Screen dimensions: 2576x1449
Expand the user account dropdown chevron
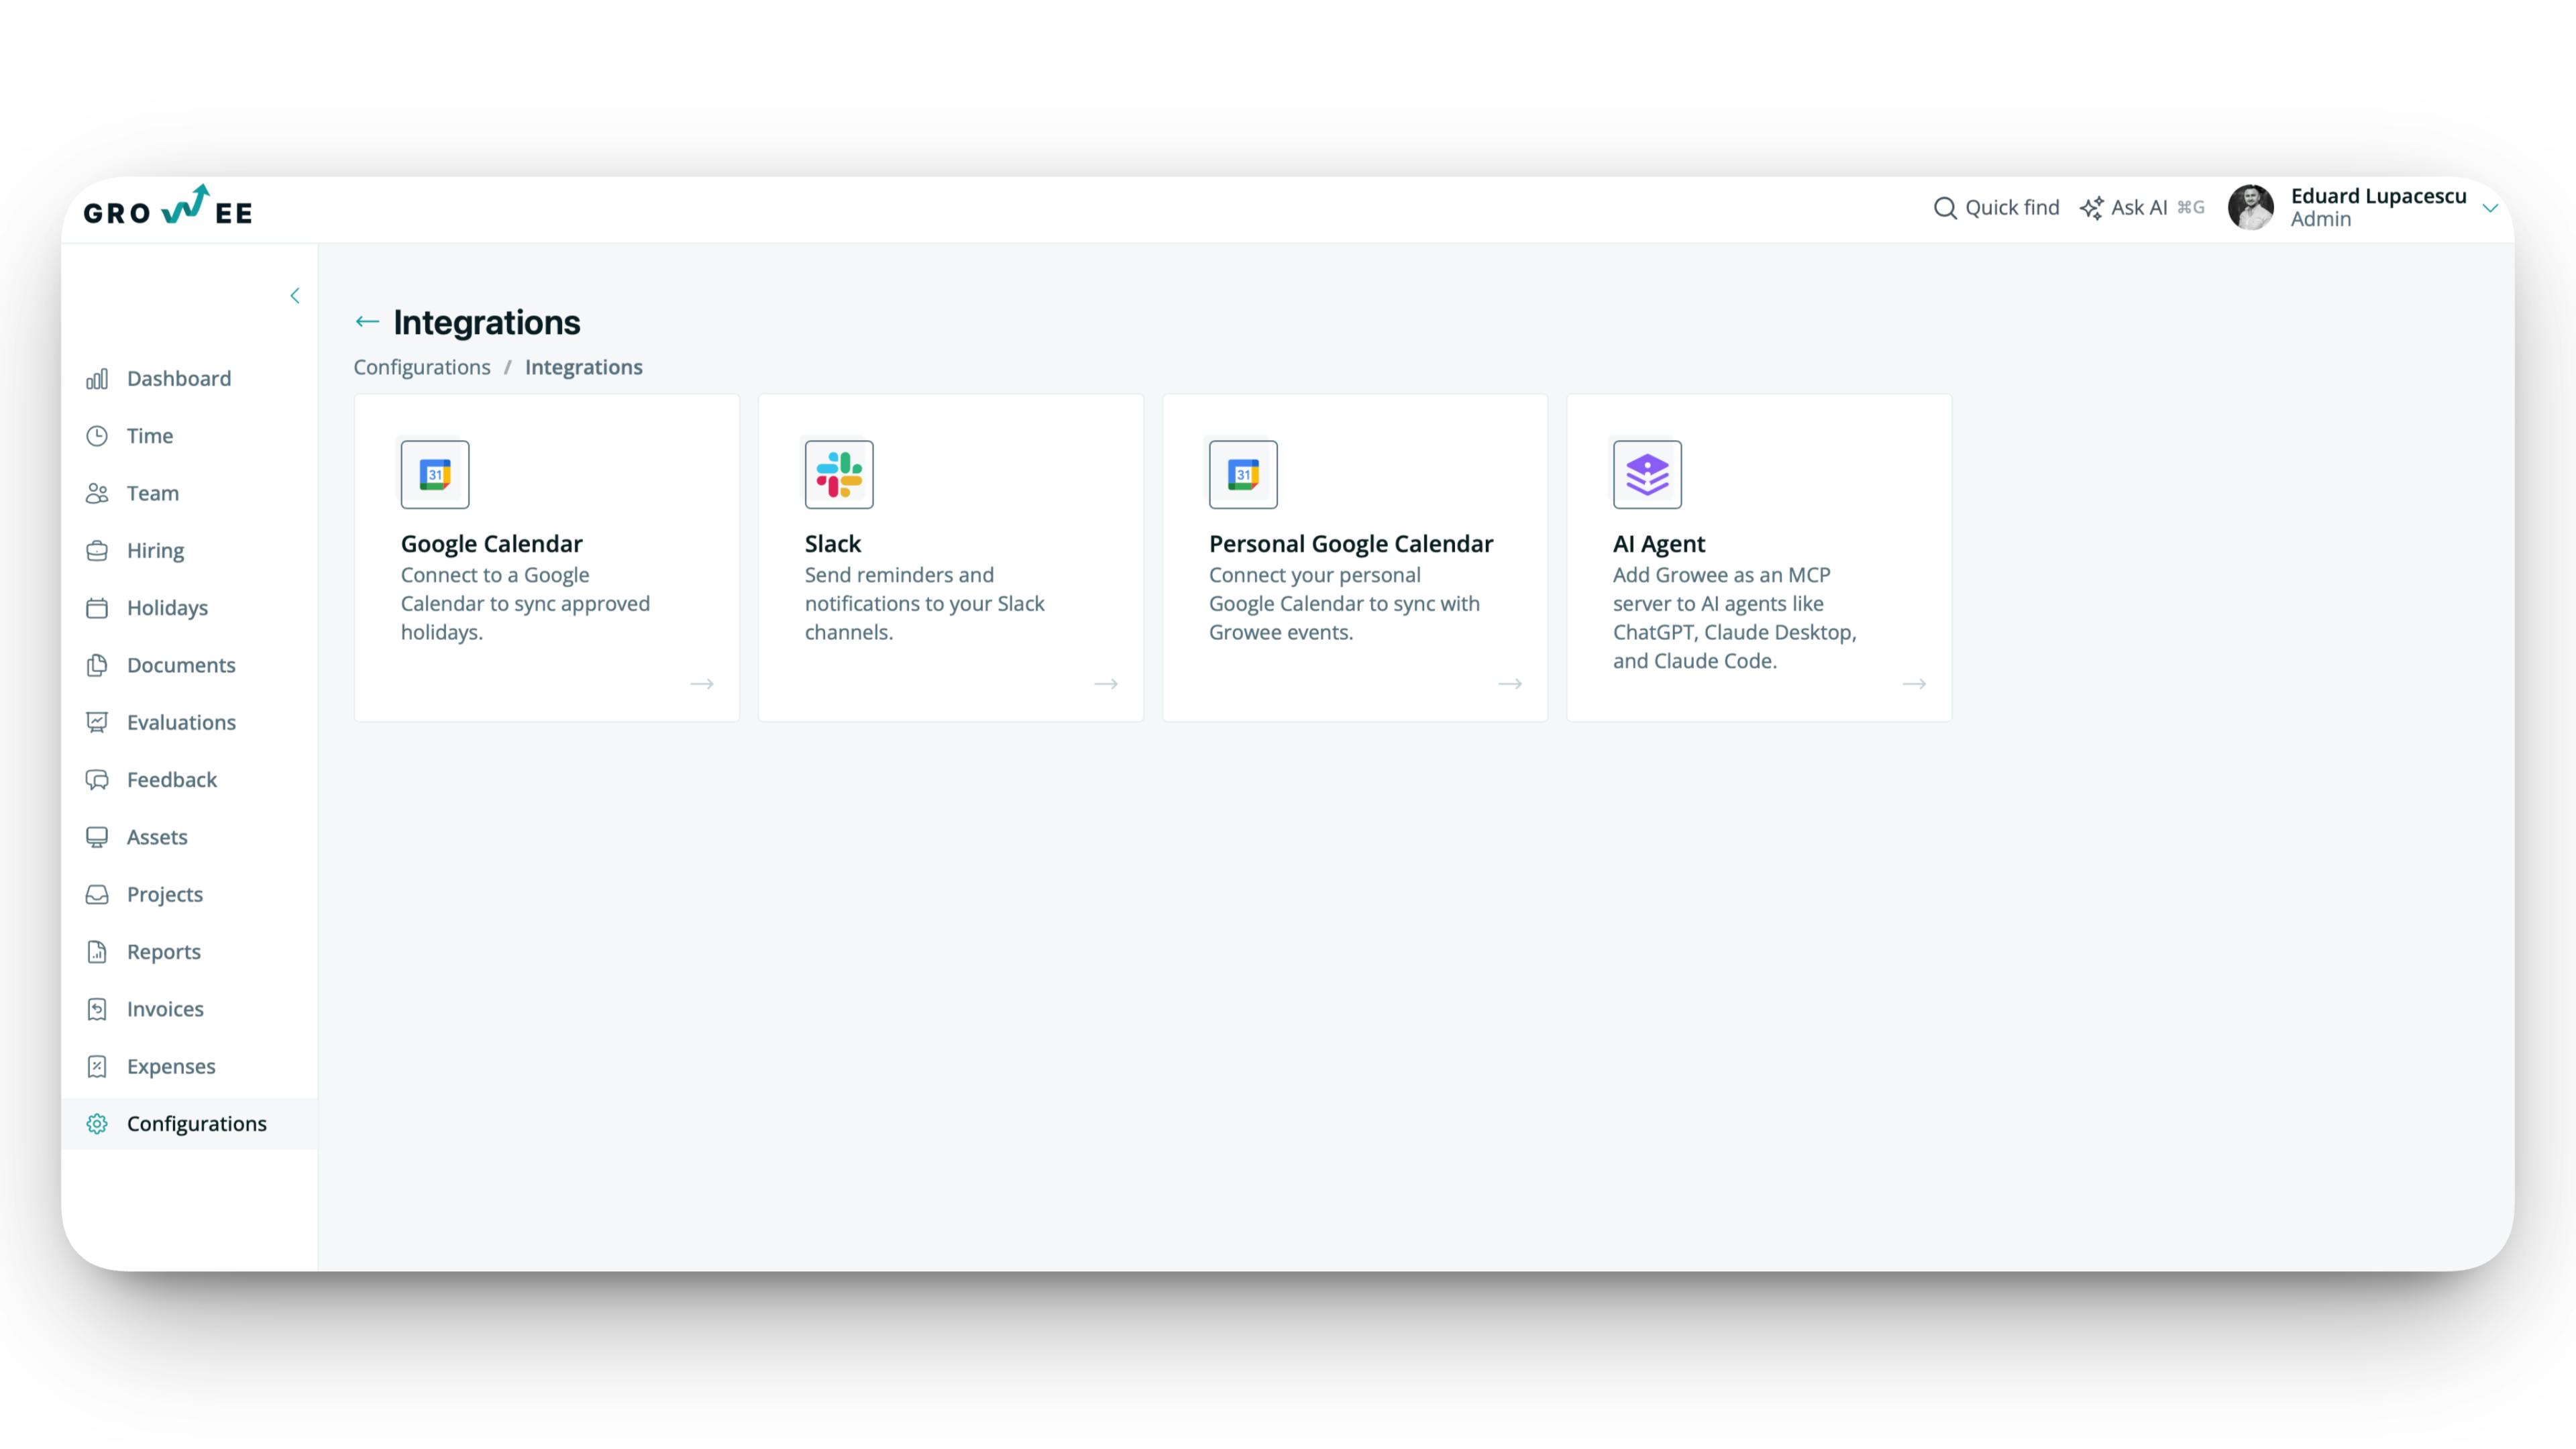click(2490, 208)
